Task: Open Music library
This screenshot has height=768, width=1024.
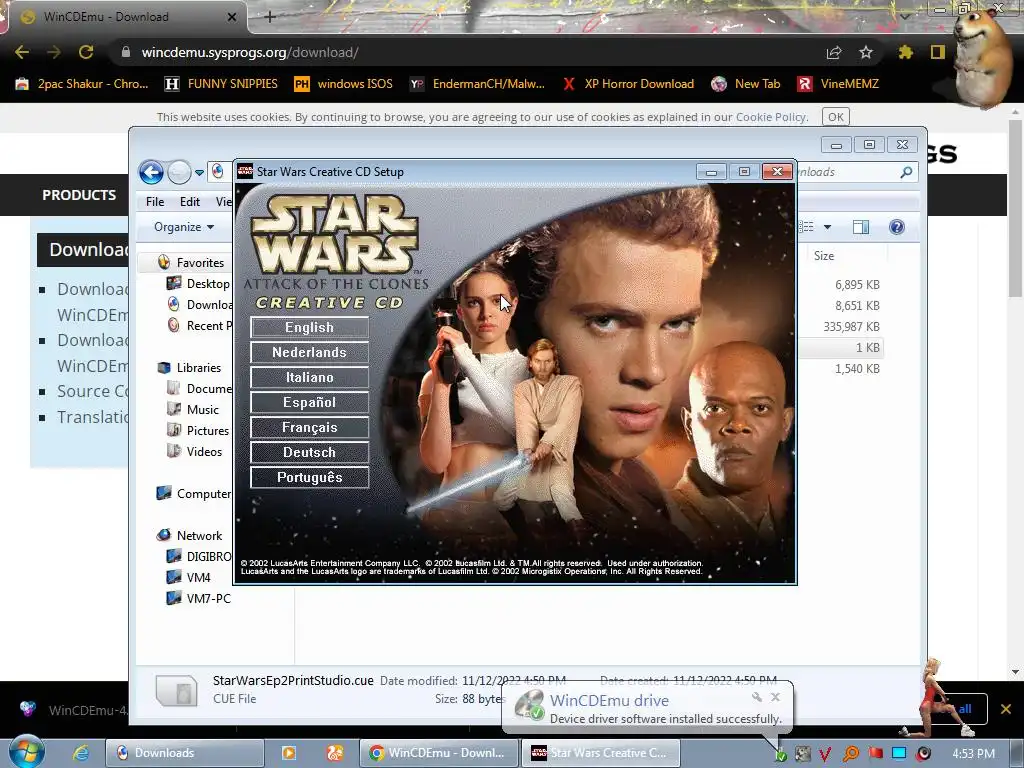Action: 193,409
